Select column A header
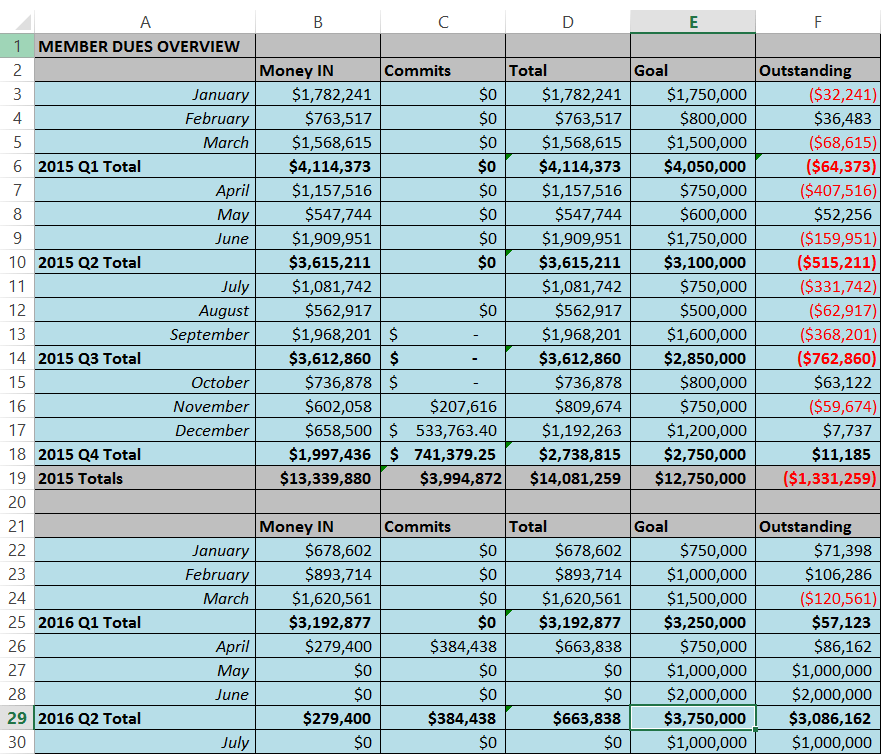The width and height of the screenshot is (881, 754). [x=145, y=21]
